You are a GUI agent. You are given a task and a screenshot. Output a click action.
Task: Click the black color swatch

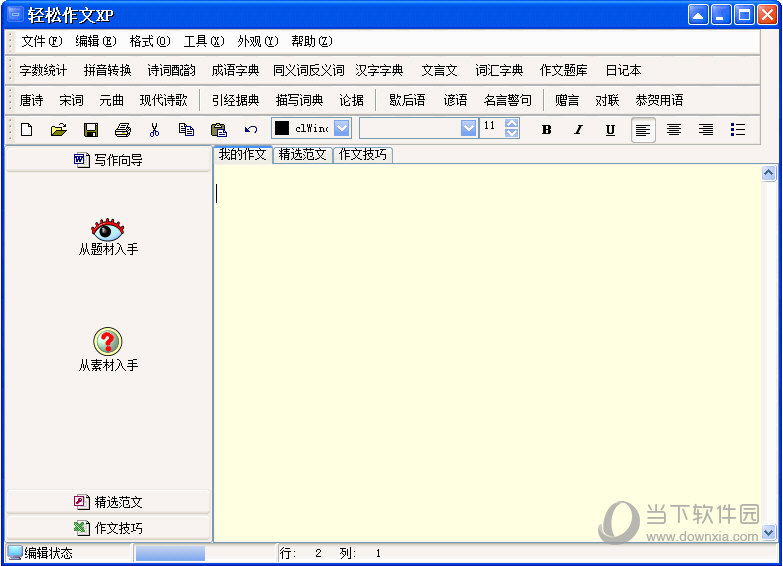tap(282, 128)
